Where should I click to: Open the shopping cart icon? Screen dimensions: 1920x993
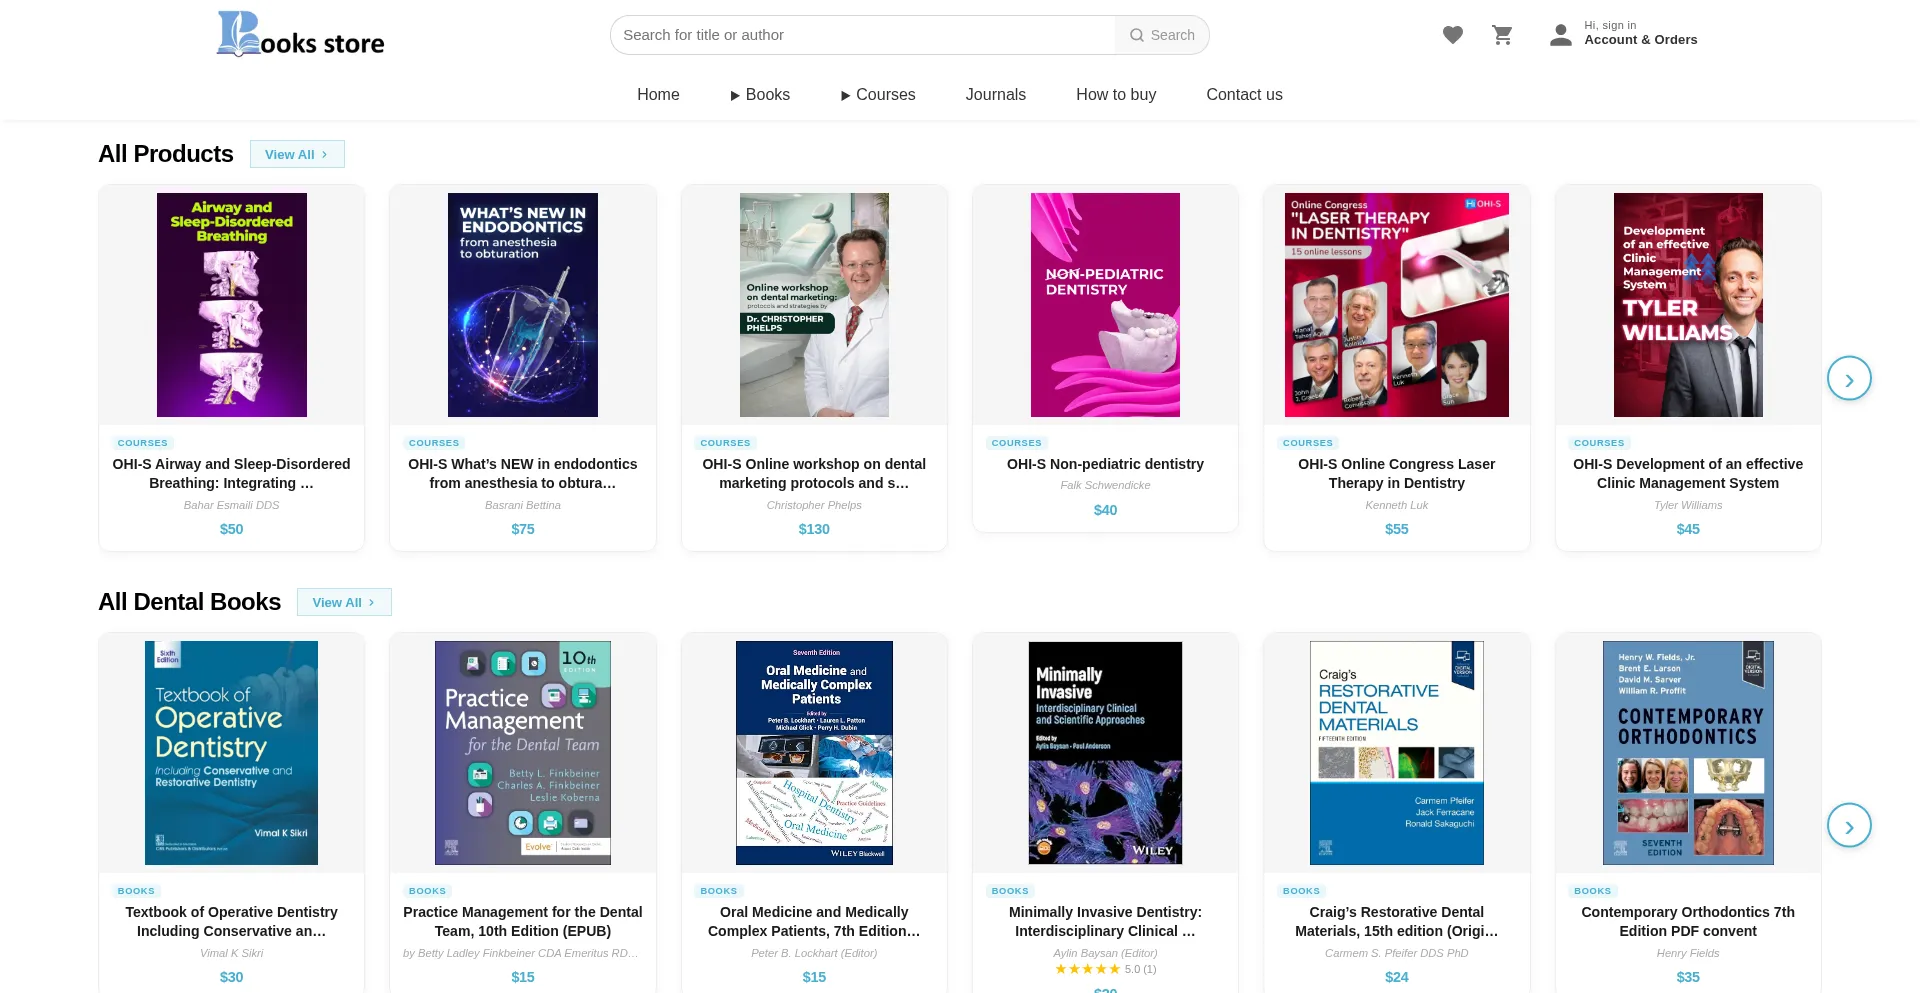pyautogui.click(x=1502, y=35)
